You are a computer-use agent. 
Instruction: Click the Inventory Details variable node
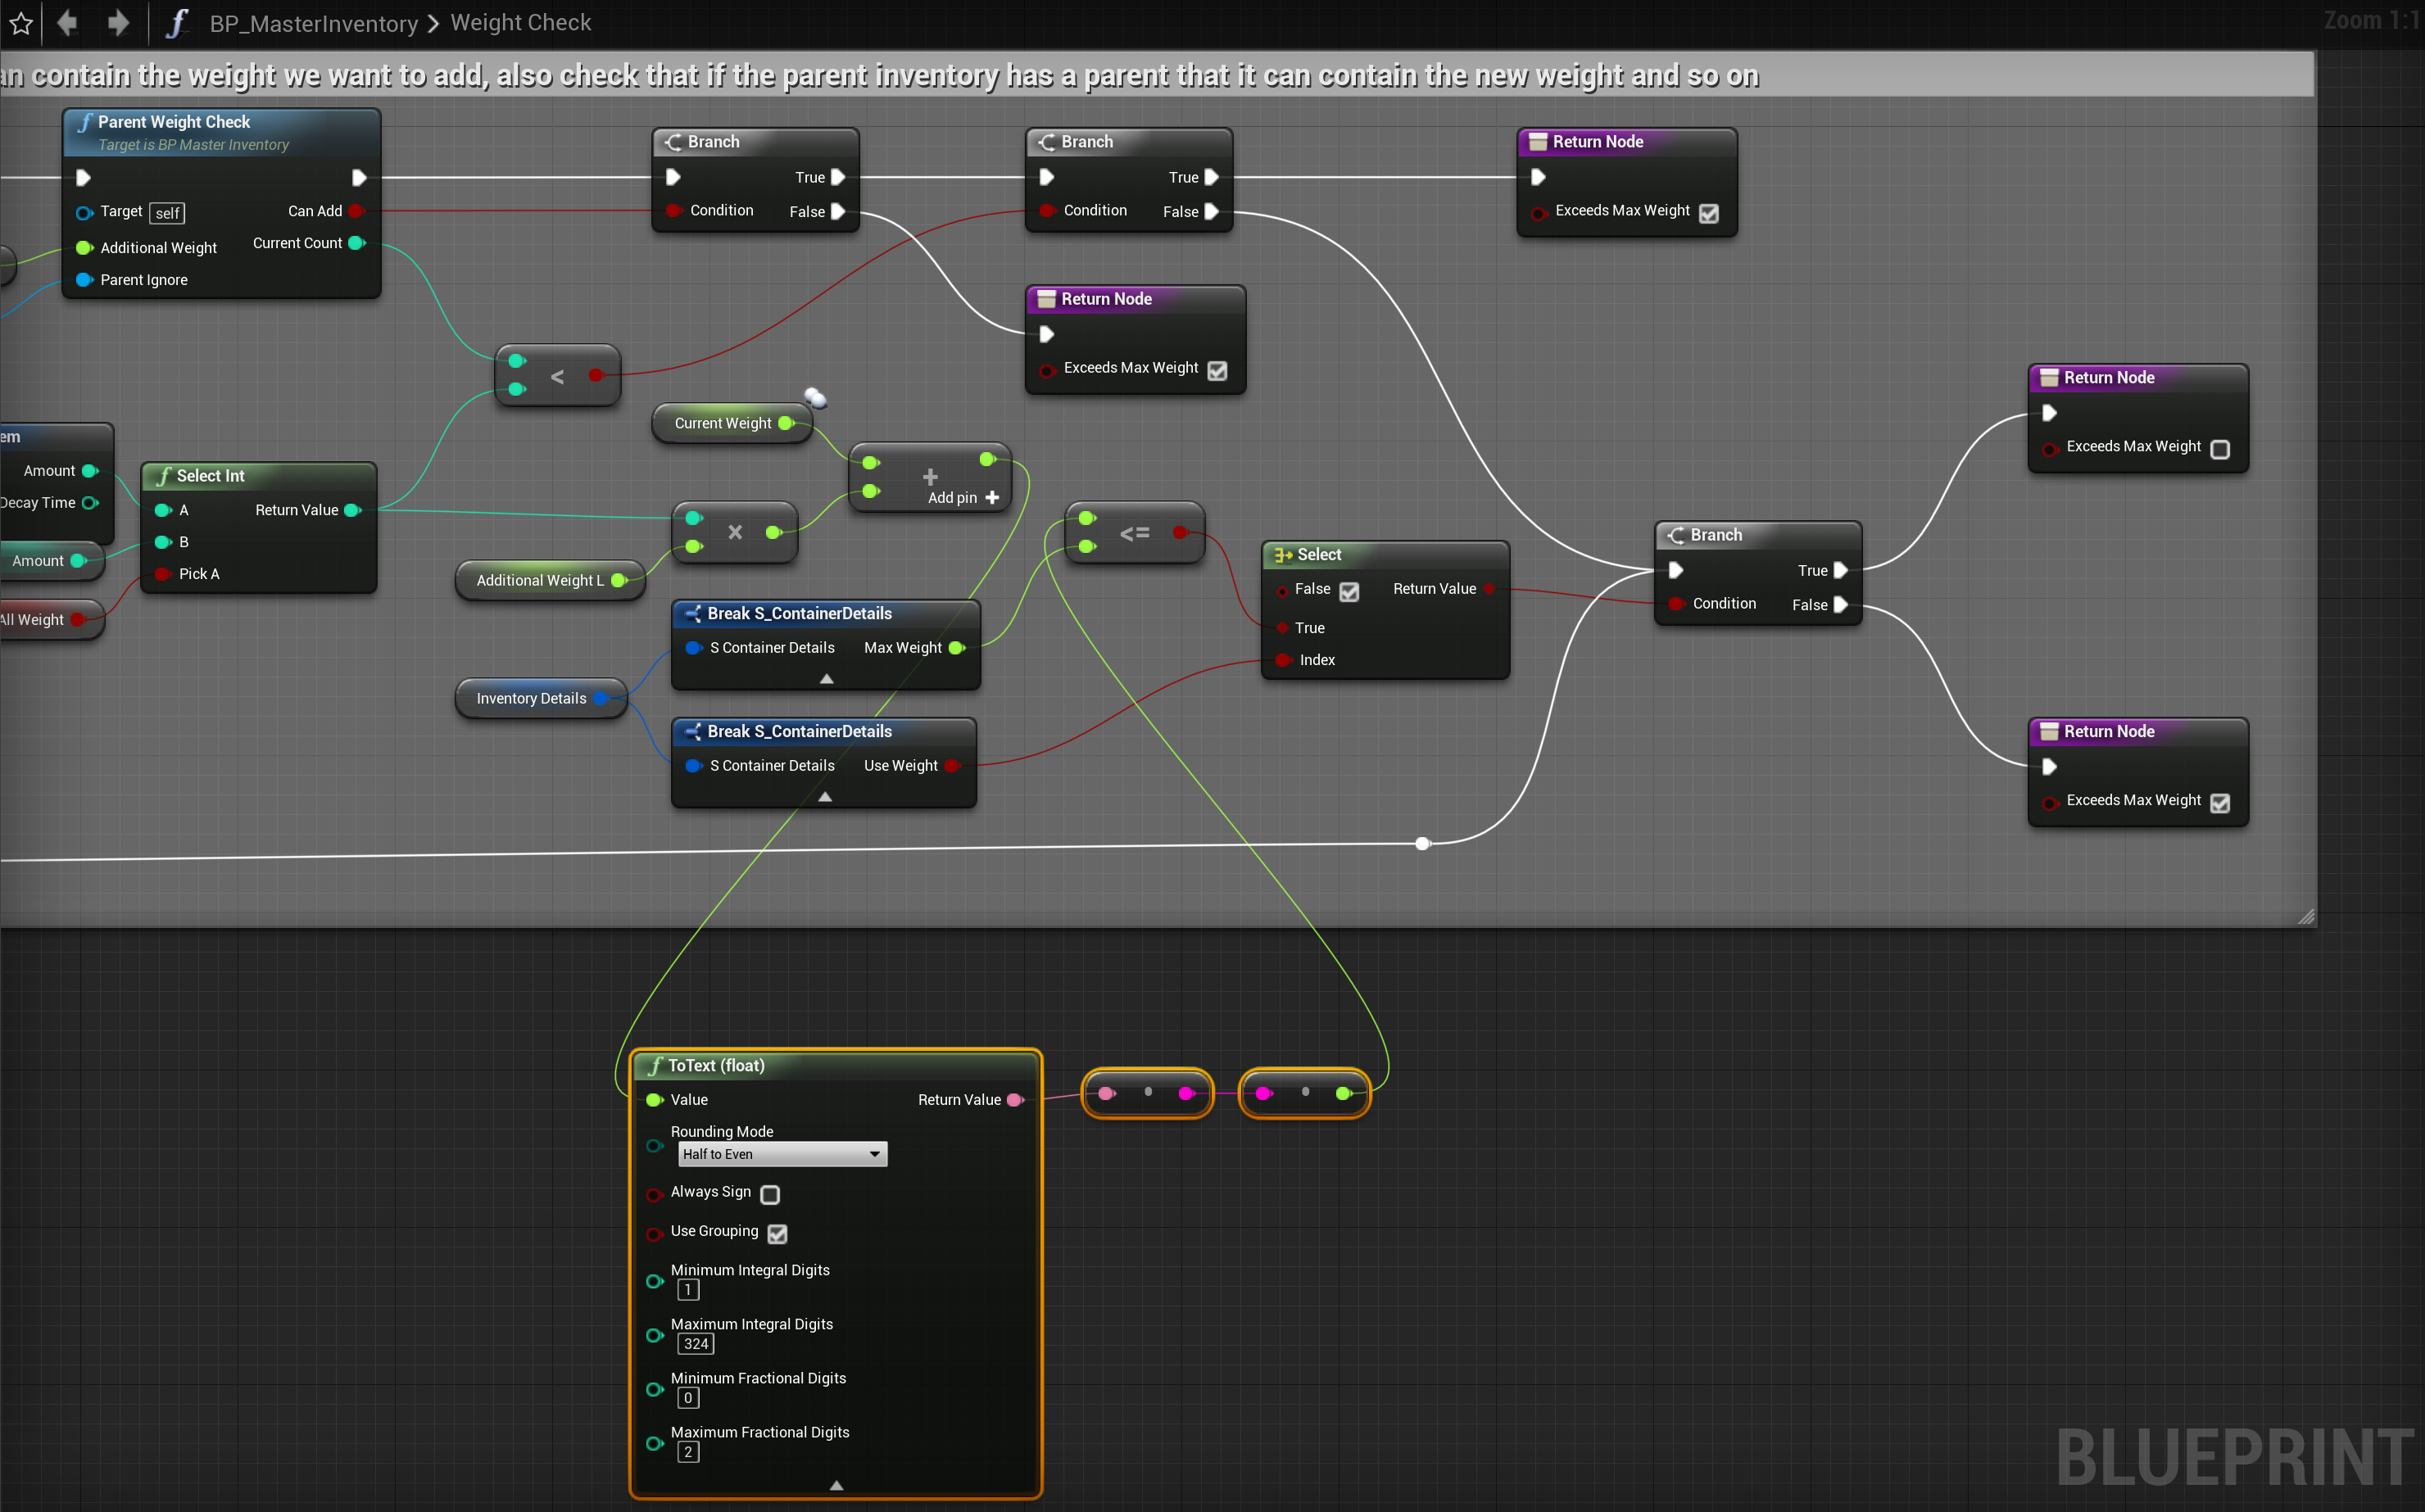pyautogui.click(x=531, y=698)
